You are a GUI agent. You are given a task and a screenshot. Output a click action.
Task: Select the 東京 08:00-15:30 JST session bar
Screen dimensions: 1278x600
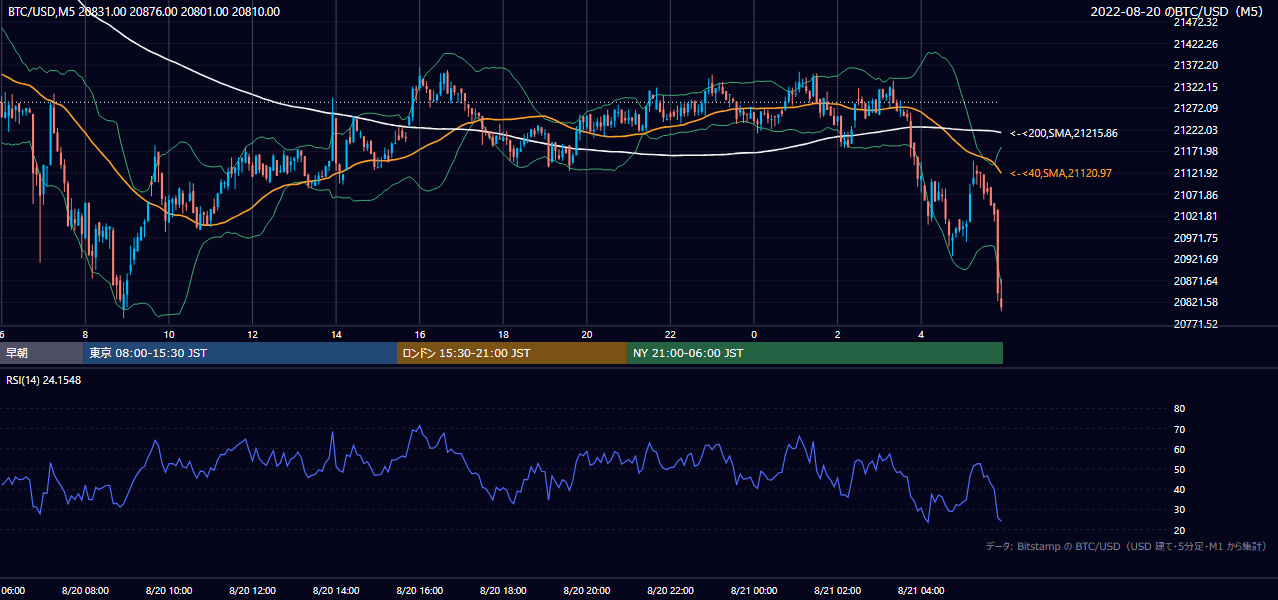click(x=241, y=353)
